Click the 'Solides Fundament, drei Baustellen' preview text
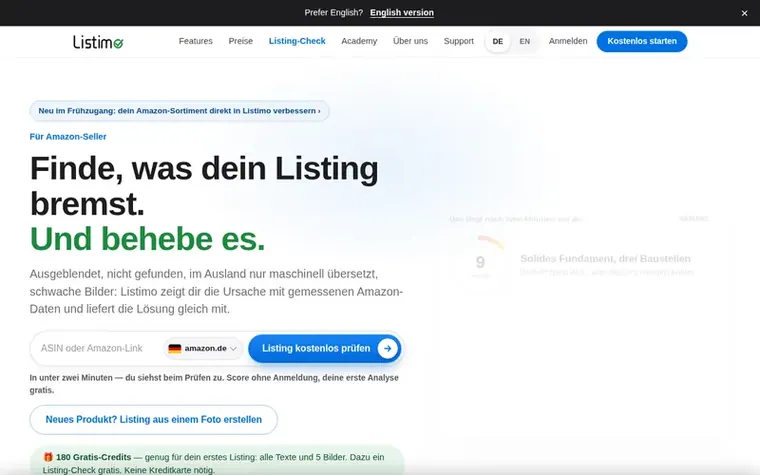The height and width of the screenshot is (475, 760). point(605,259)
